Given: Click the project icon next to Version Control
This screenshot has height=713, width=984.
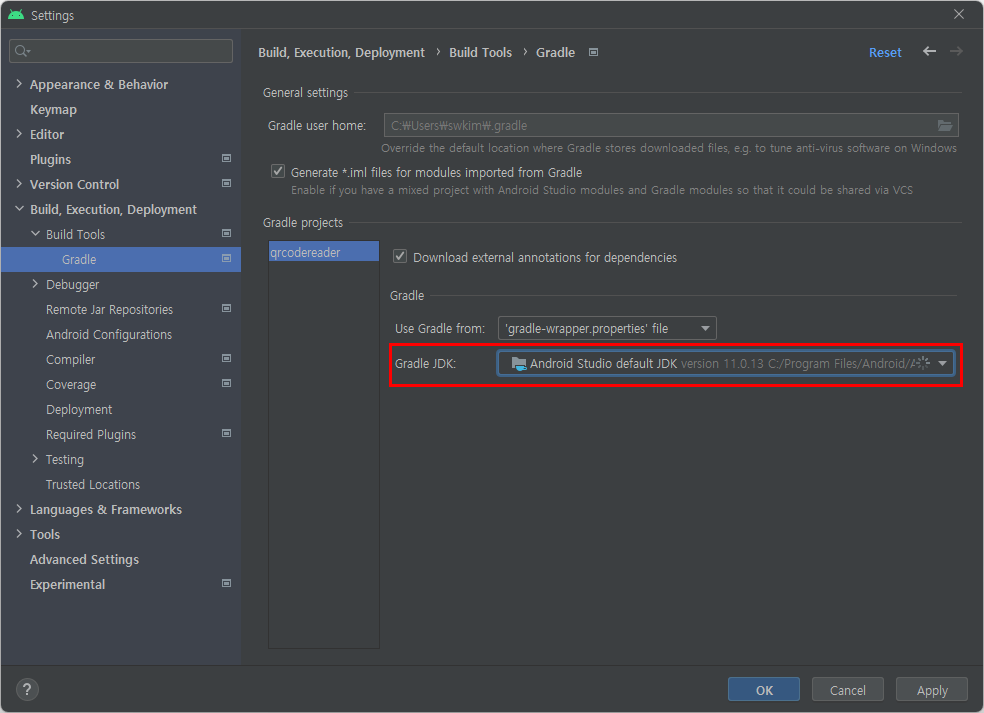Looking at the screenshot, I should tap(227, 183).
